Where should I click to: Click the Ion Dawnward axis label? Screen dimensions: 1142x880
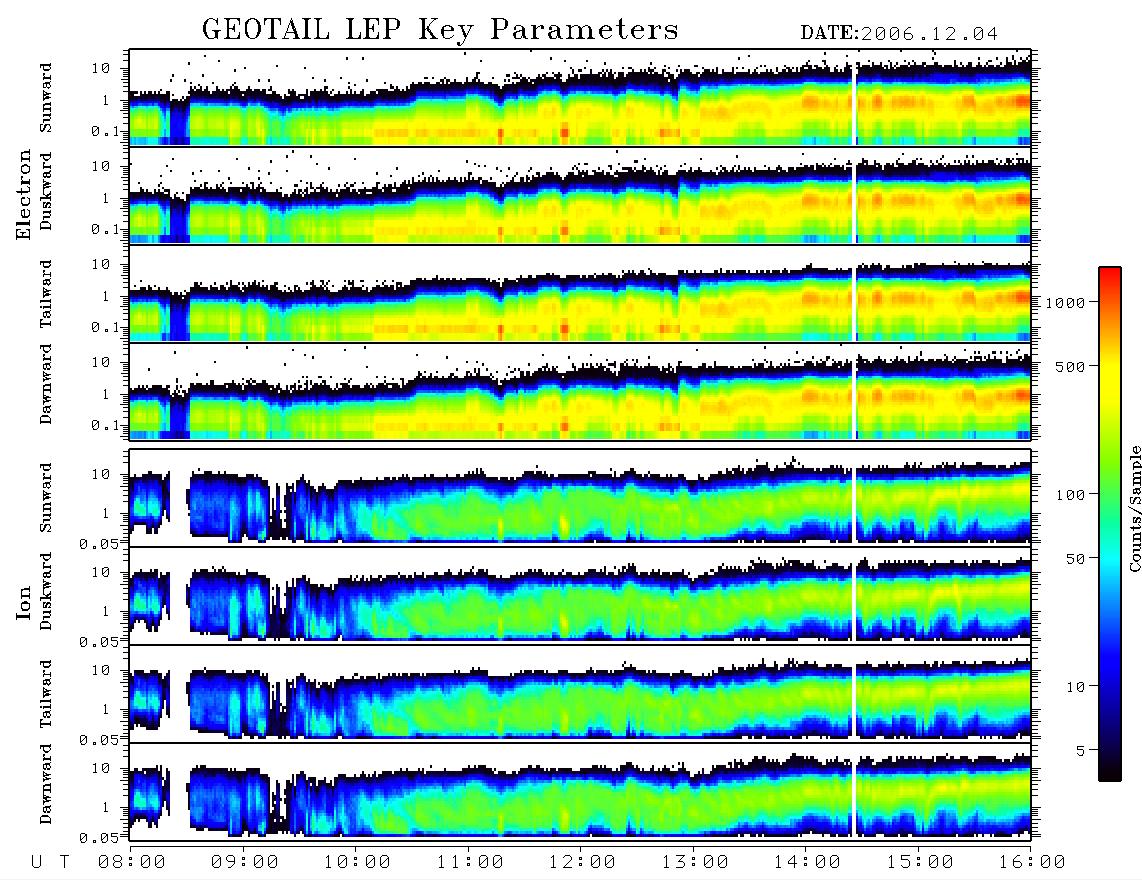click(46, 784)
